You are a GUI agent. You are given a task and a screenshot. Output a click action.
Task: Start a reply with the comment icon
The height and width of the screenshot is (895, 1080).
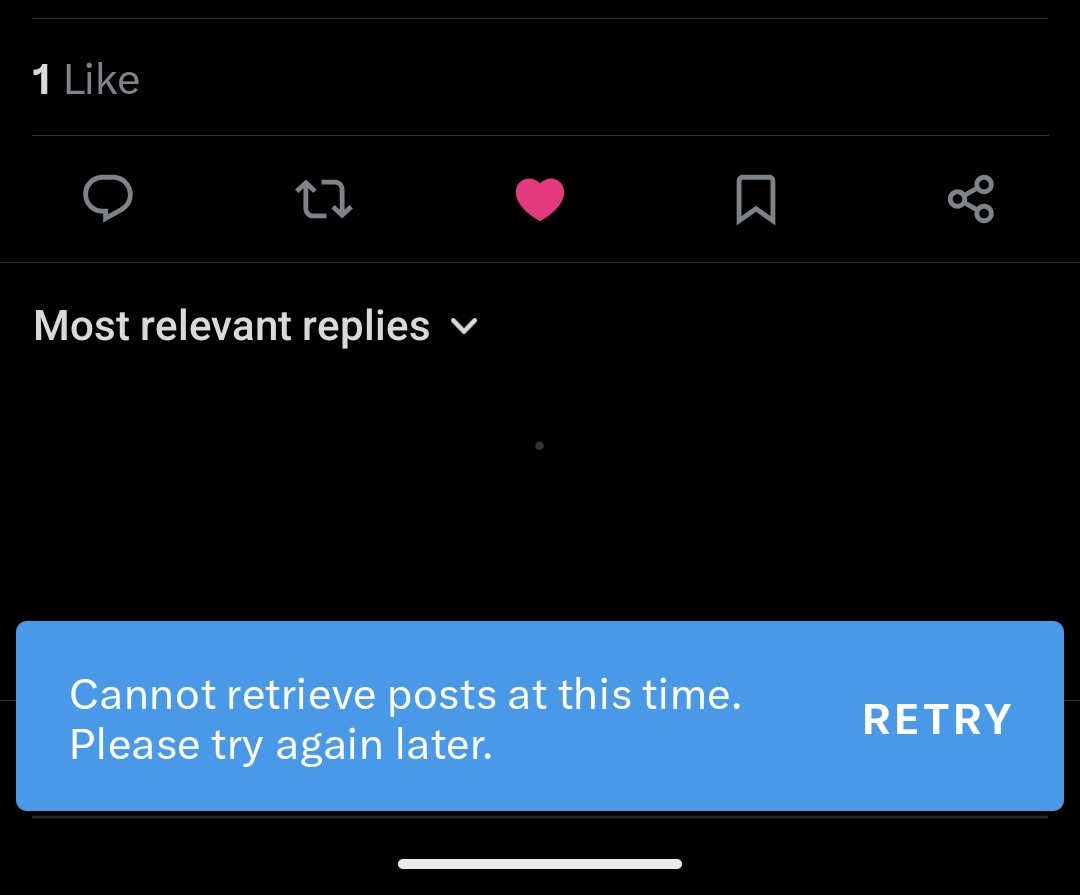108,198
